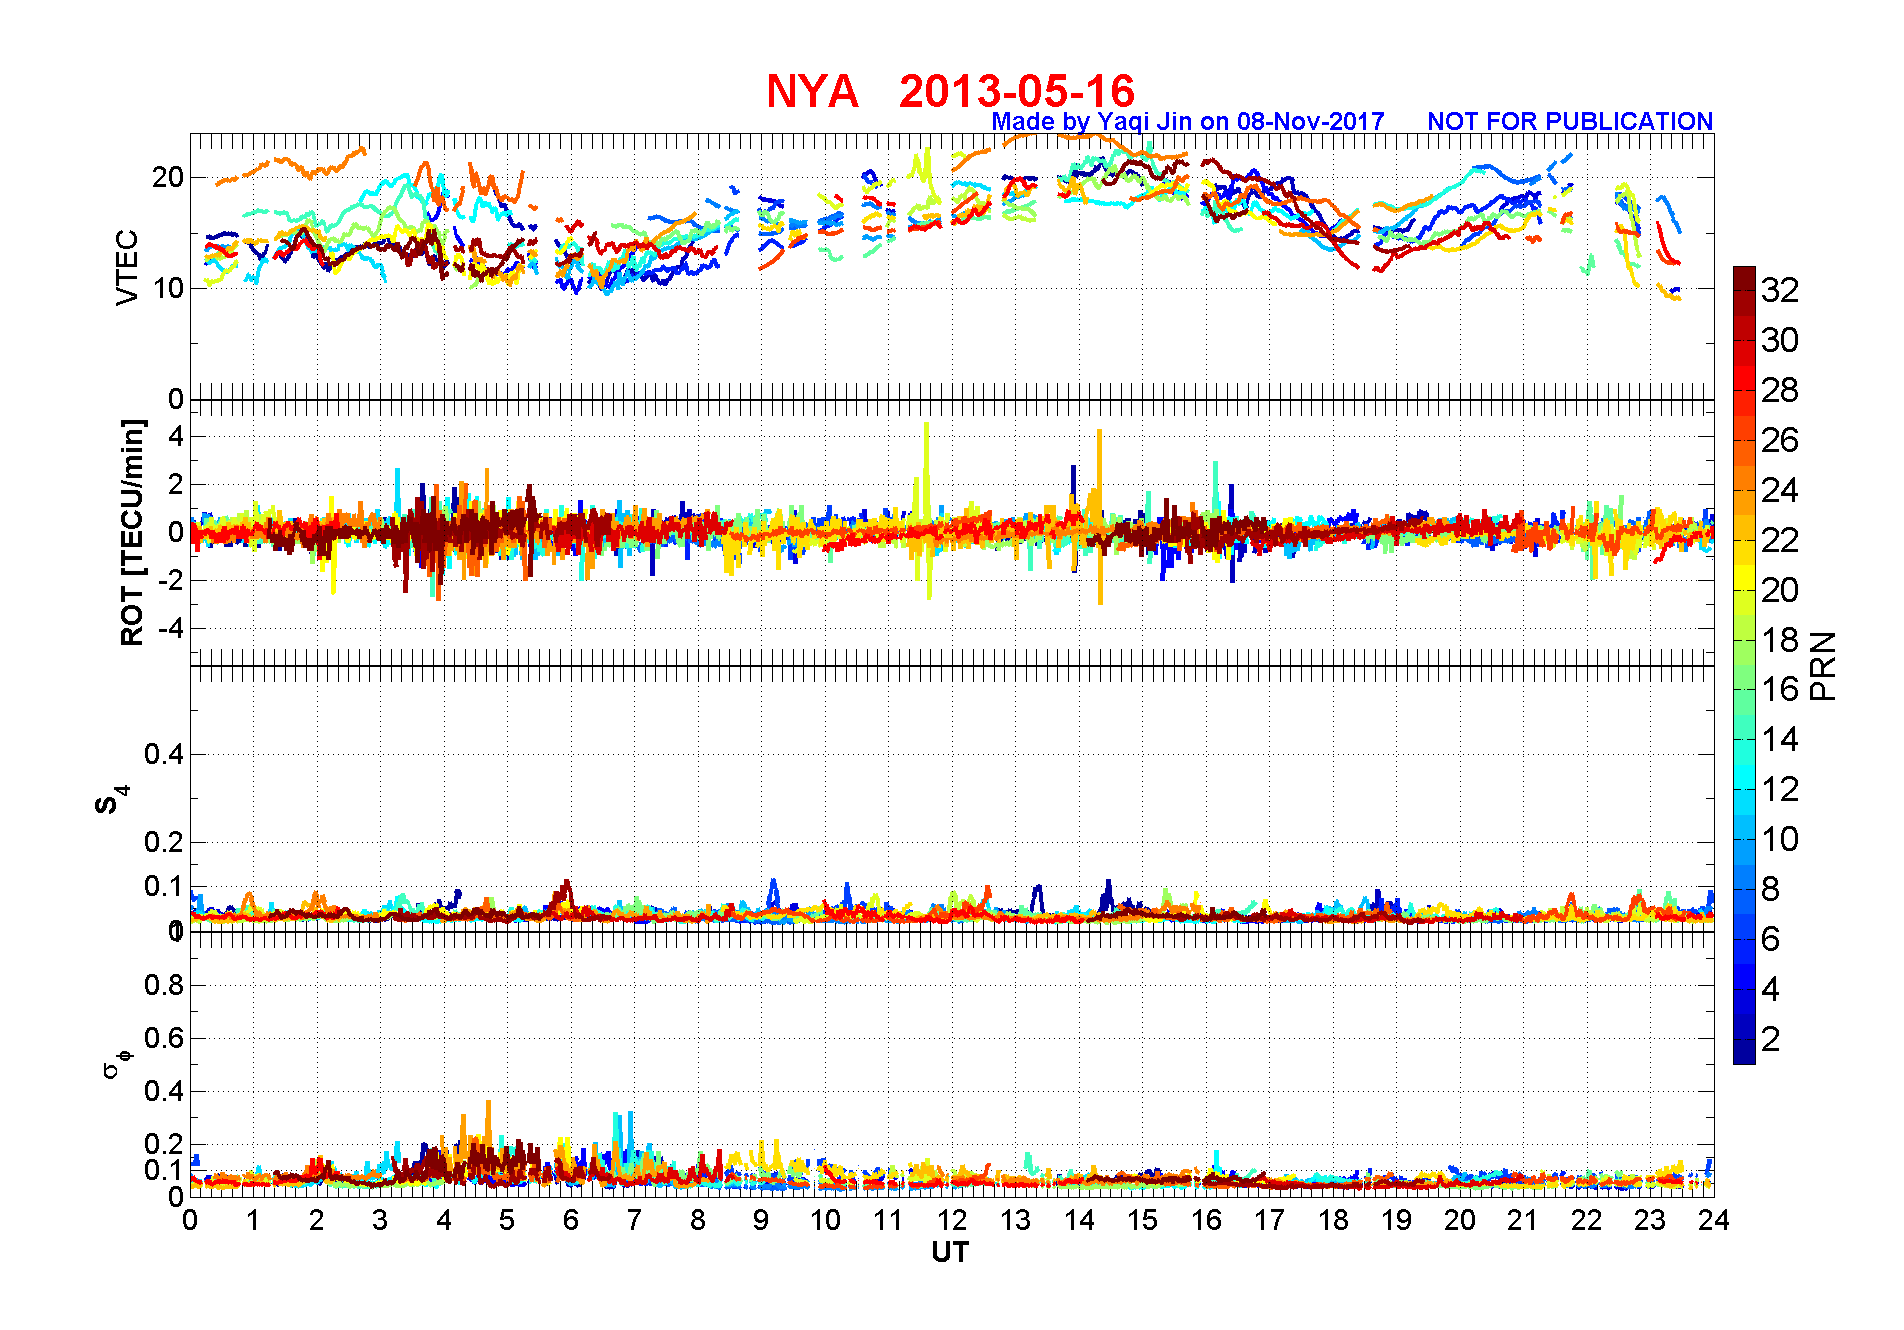1904x1330 pixels.
Task: Click colorbar tick label 8
Action: (1771, 889)
